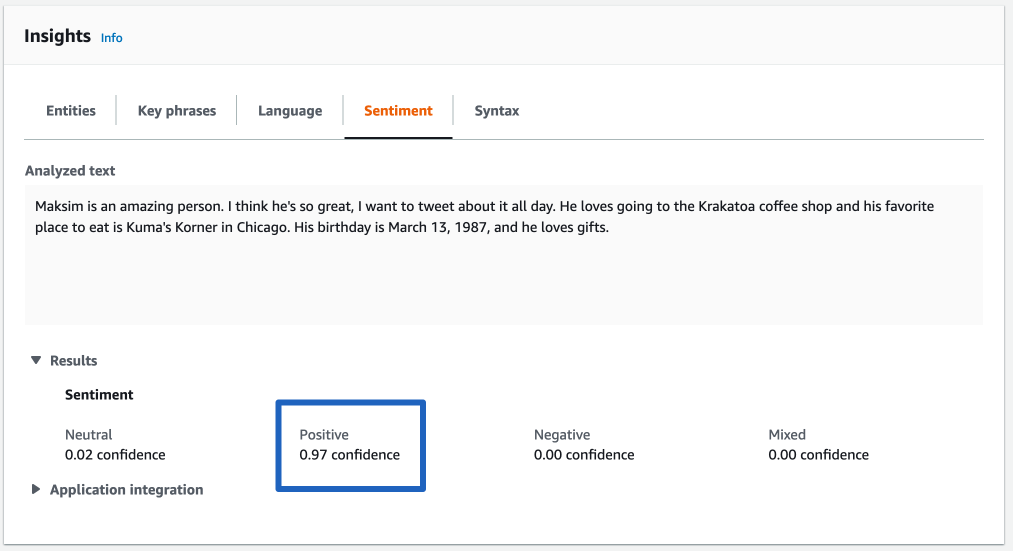The height and width of the screenshot is (551, 1013).
Task: Click the 'Results' section label
Action: [74, 360]
